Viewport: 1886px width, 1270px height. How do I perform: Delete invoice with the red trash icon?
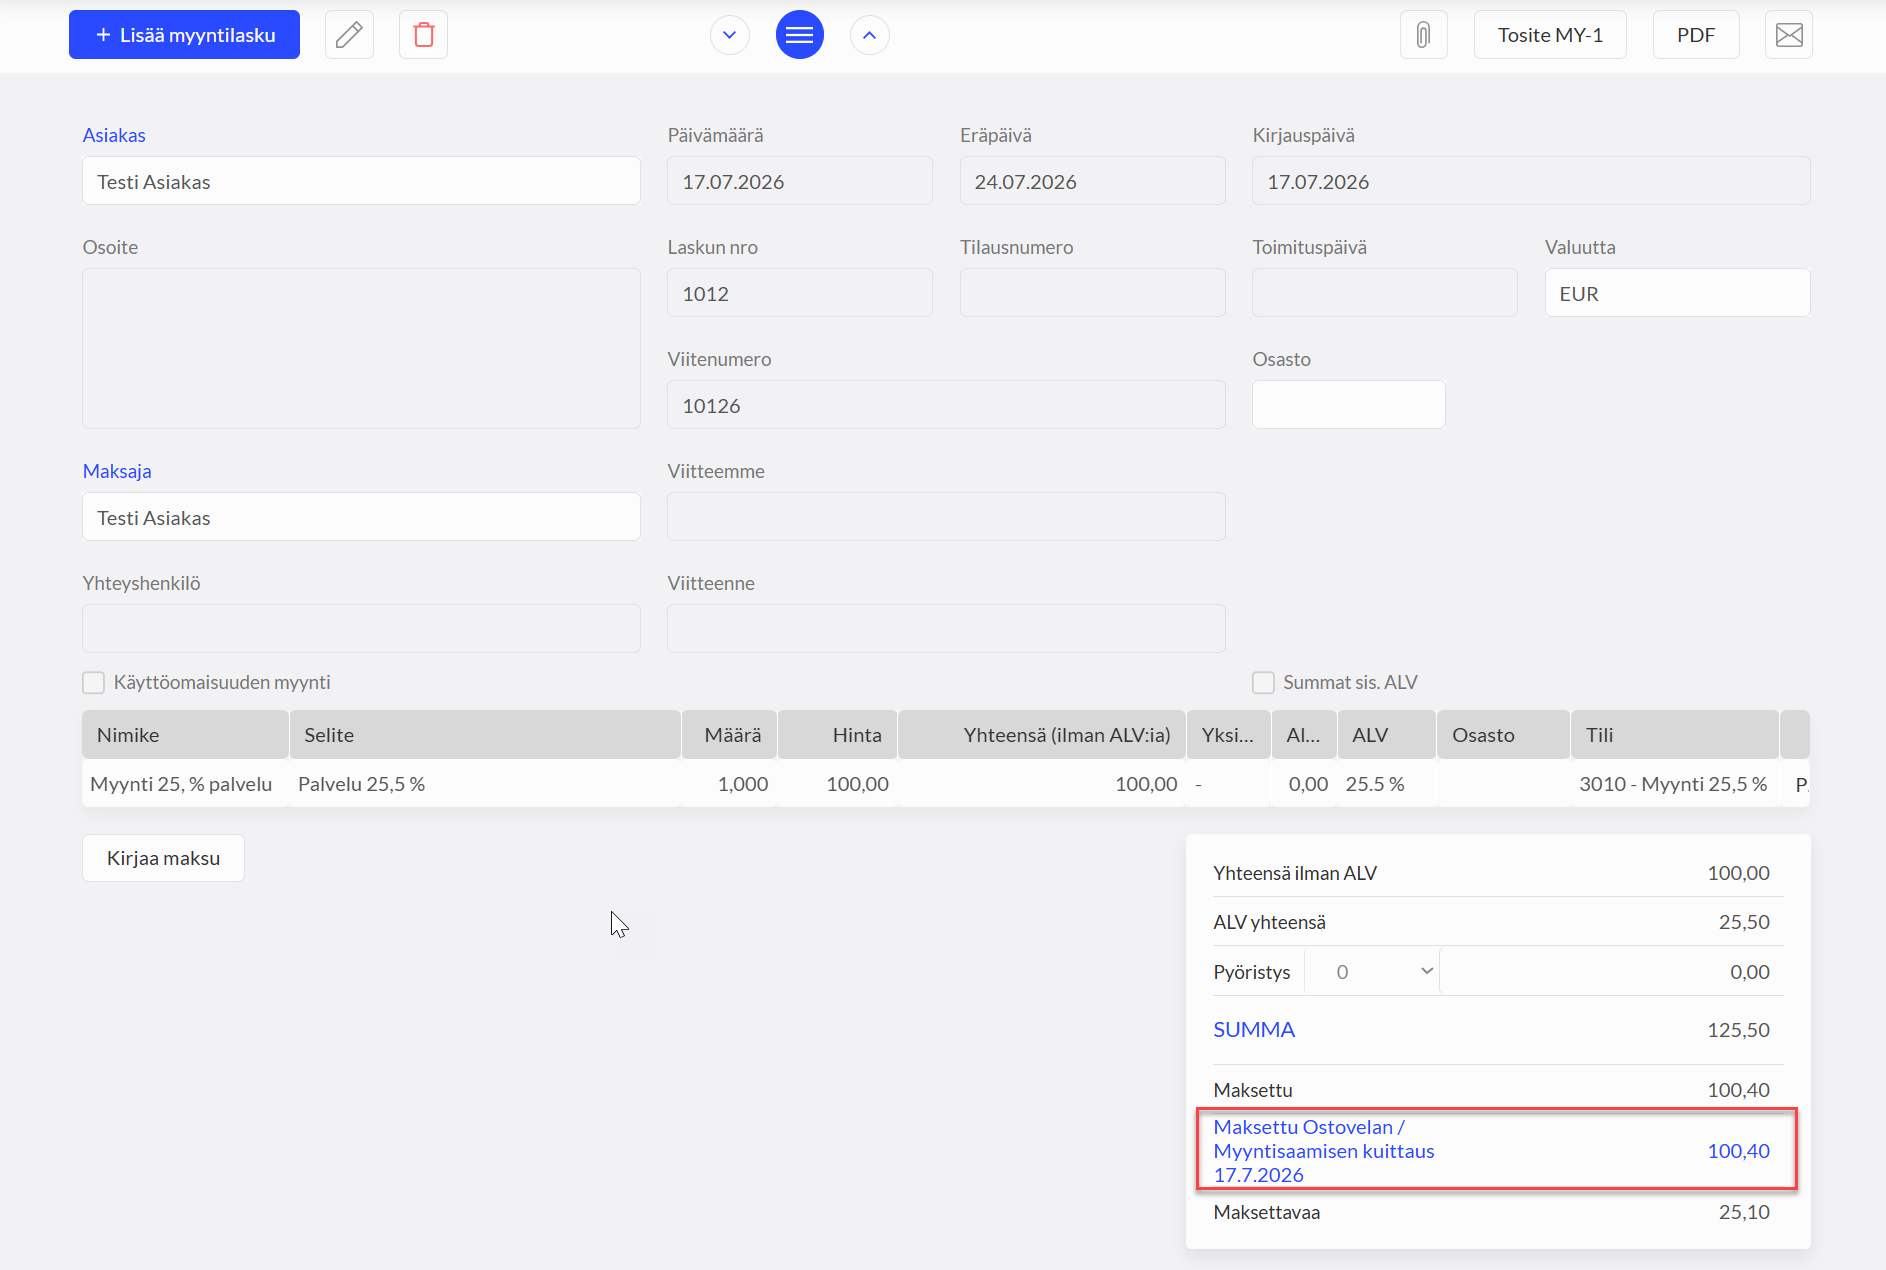[x=423, y=35]
